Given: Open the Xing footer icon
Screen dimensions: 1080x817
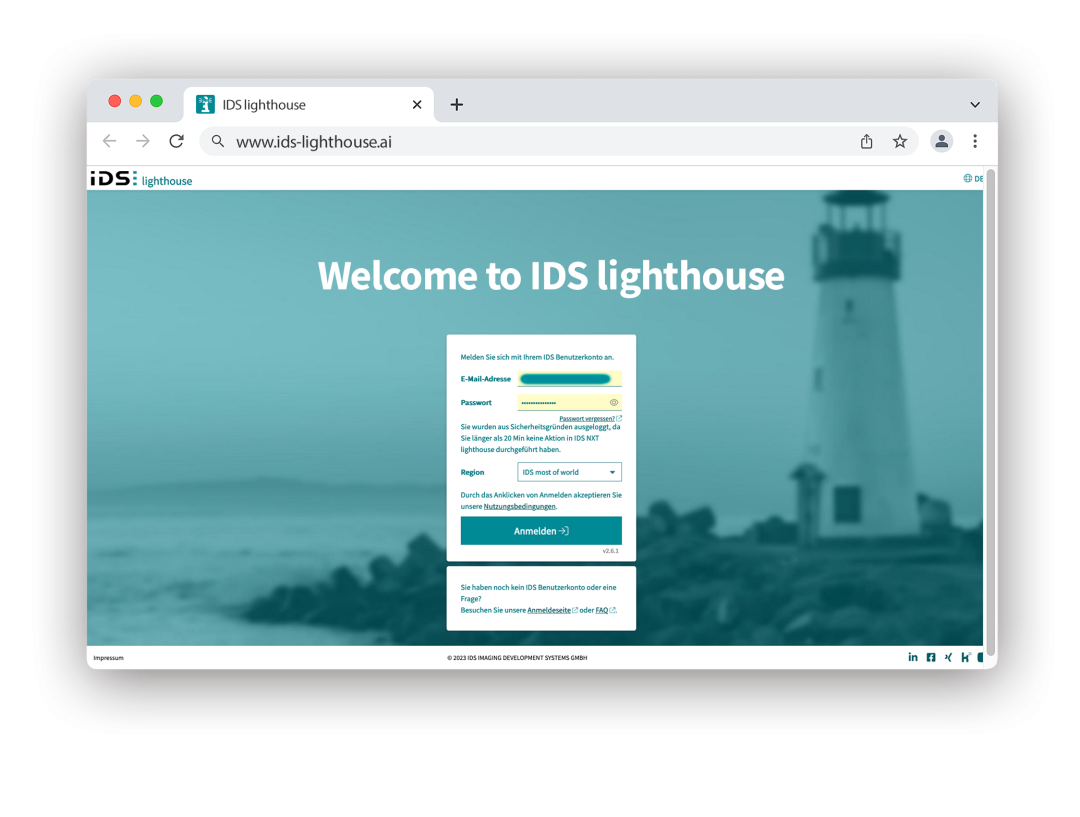Looking at the screenshot, I should pyautogui.click(x=948, y=657).
